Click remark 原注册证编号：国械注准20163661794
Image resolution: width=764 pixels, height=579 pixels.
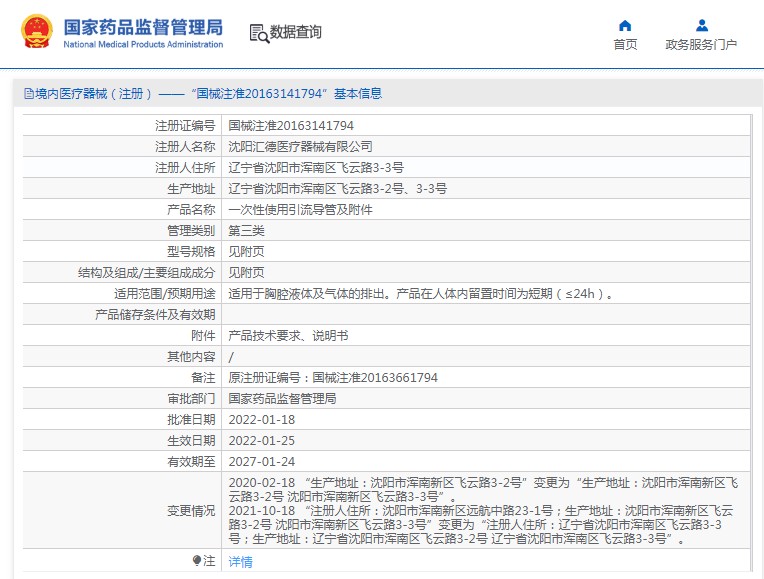coord(333,378)
